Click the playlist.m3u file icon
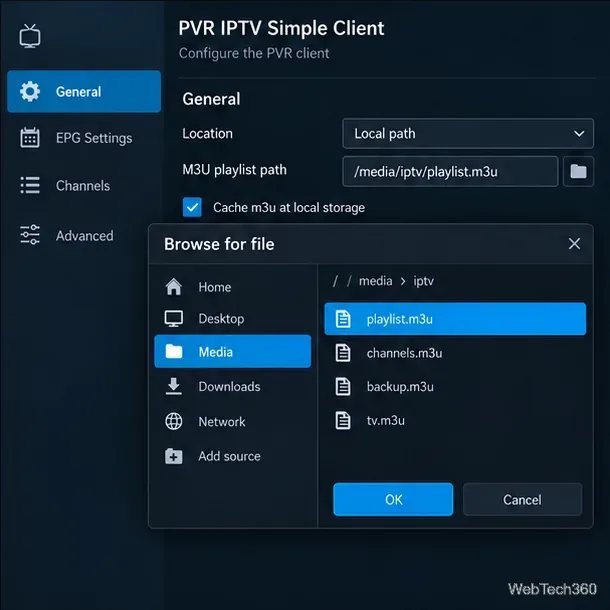The width and height of the screenshot is (610, 610). (x=343, y=319)
